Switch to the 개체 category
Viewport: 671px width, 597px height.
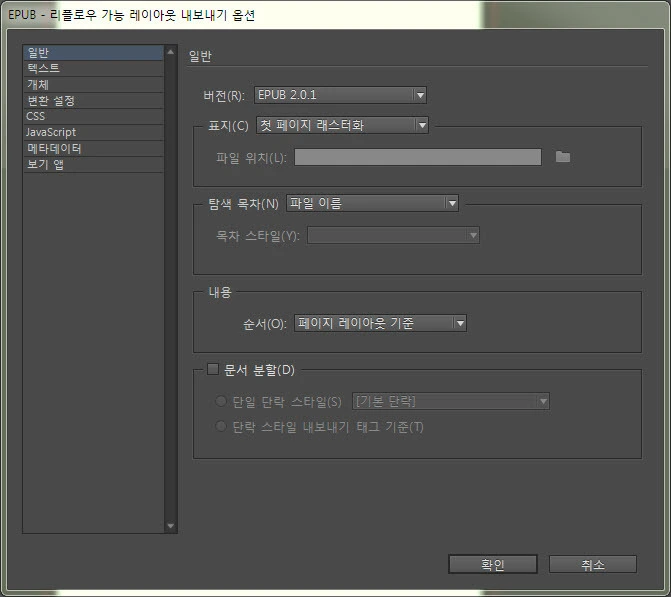pos(93,84)
